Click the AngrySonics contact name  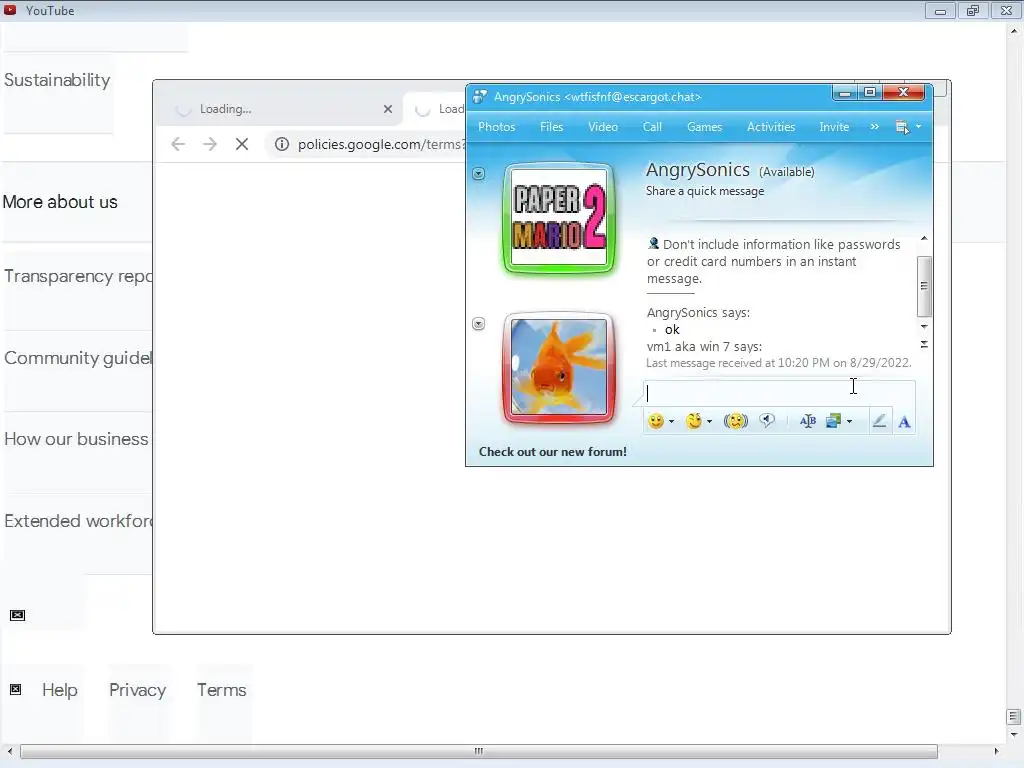[x=697, y=170]
